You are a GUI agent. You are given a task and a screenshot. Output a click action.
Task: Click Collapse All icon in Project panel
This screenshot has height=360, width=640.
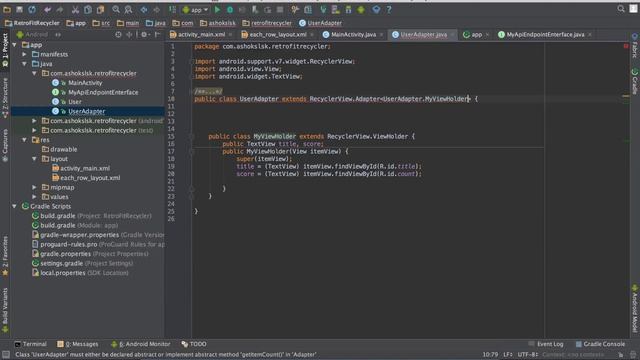coord(129,35)
